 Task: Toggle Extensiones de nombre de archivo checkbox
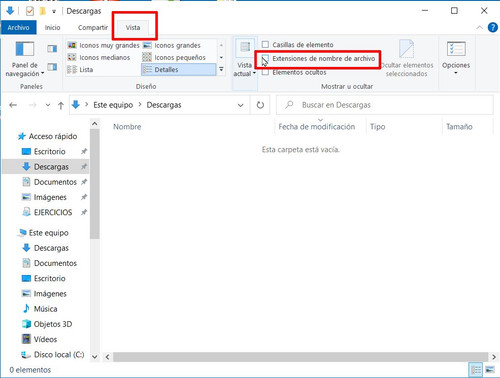pyautogui.click(x=265, y=59)
